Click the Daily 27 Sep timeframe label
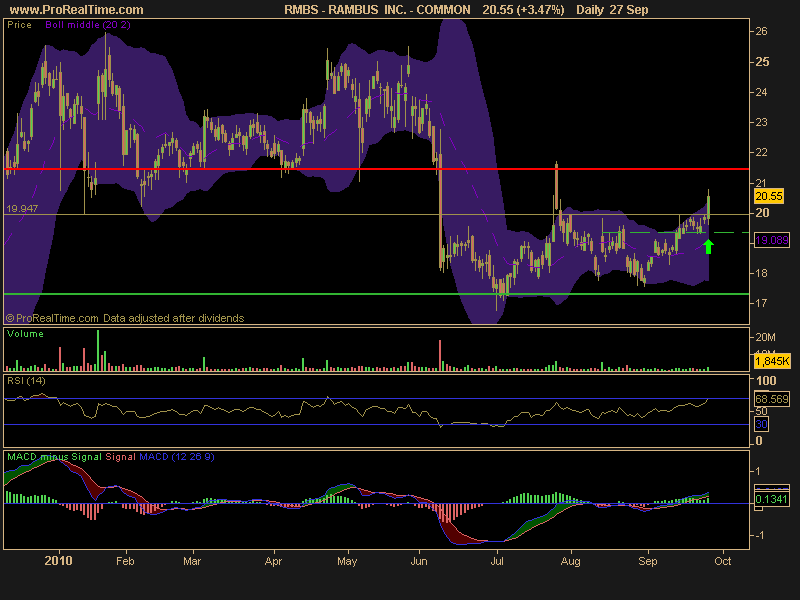 (612, 10)
